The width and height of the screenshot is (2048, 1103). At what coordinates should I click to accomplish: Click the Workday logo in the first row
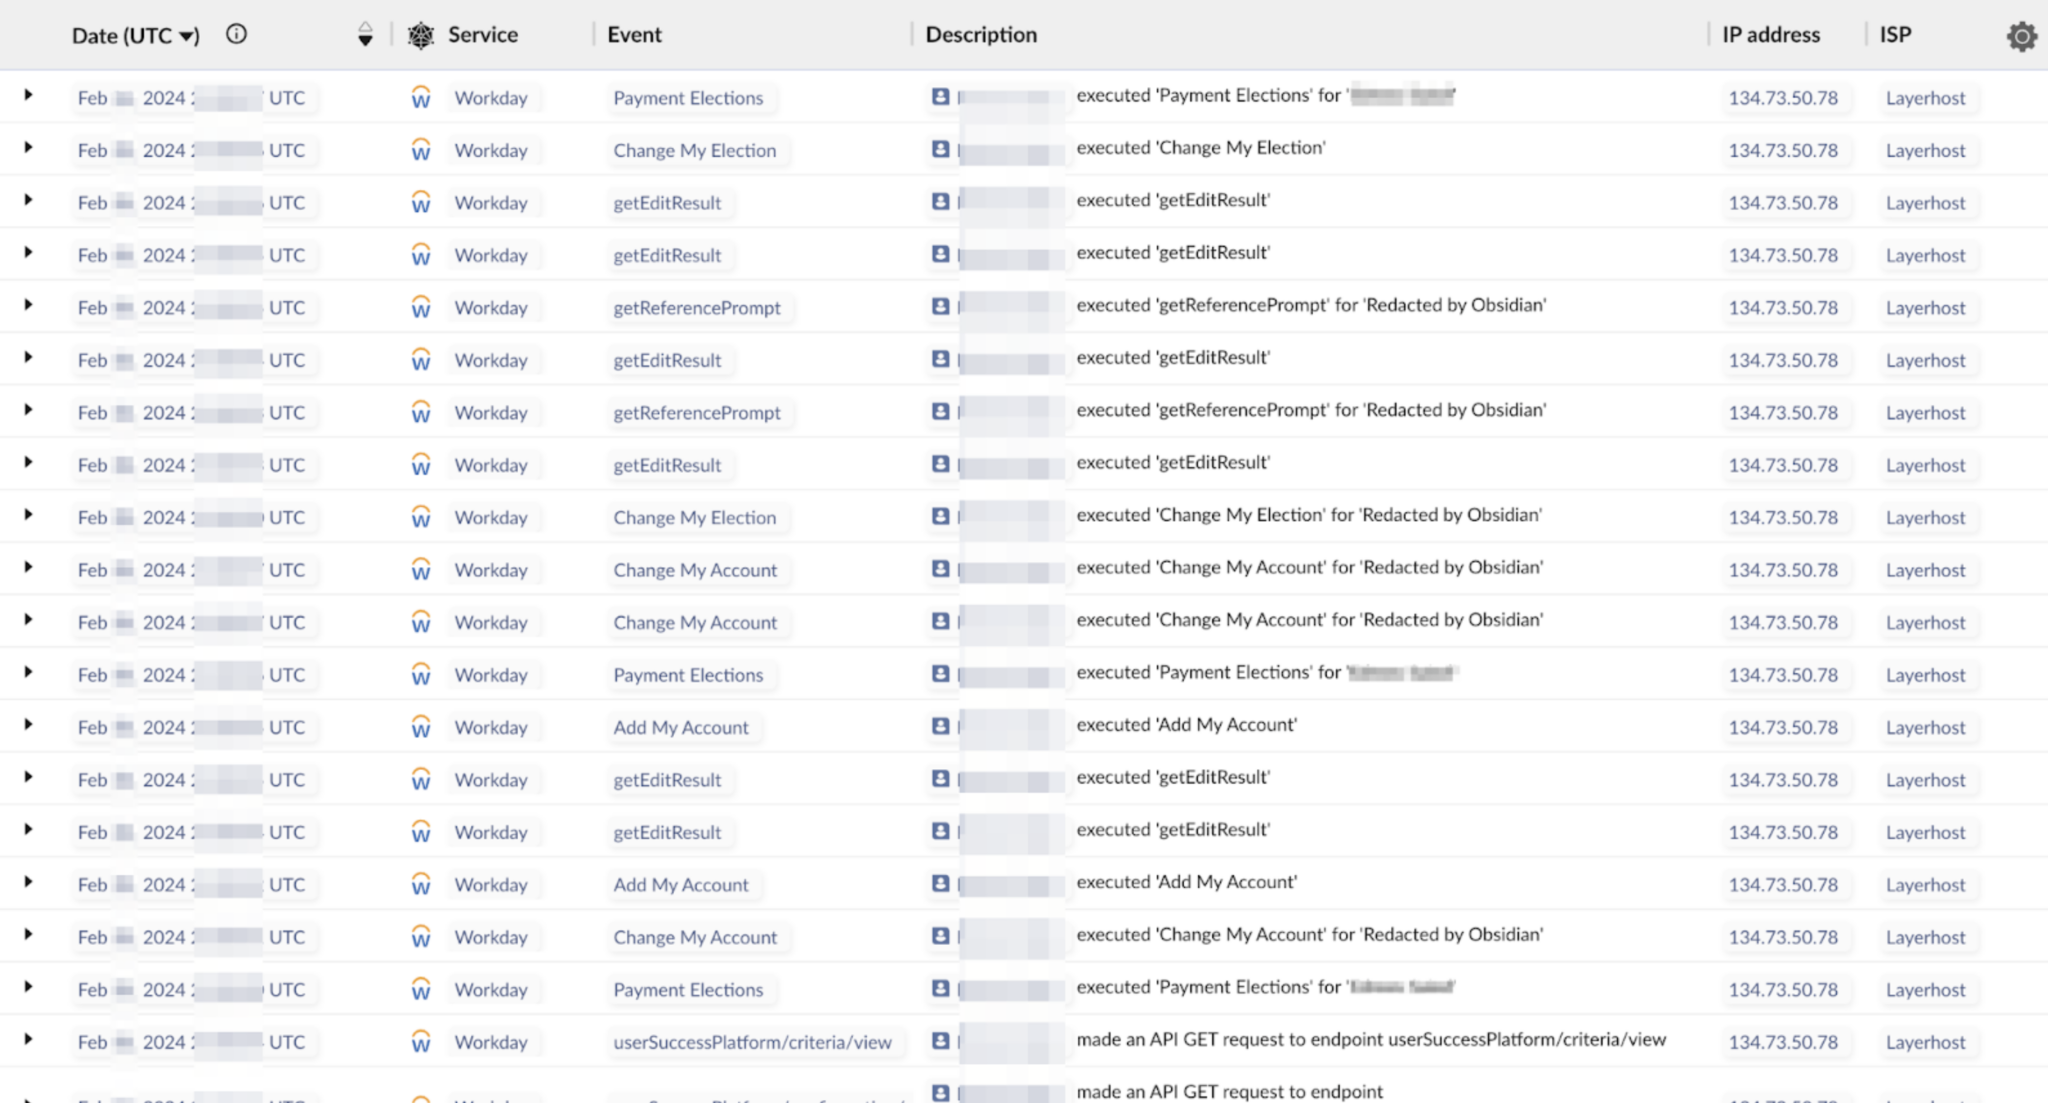coord(421,98)
